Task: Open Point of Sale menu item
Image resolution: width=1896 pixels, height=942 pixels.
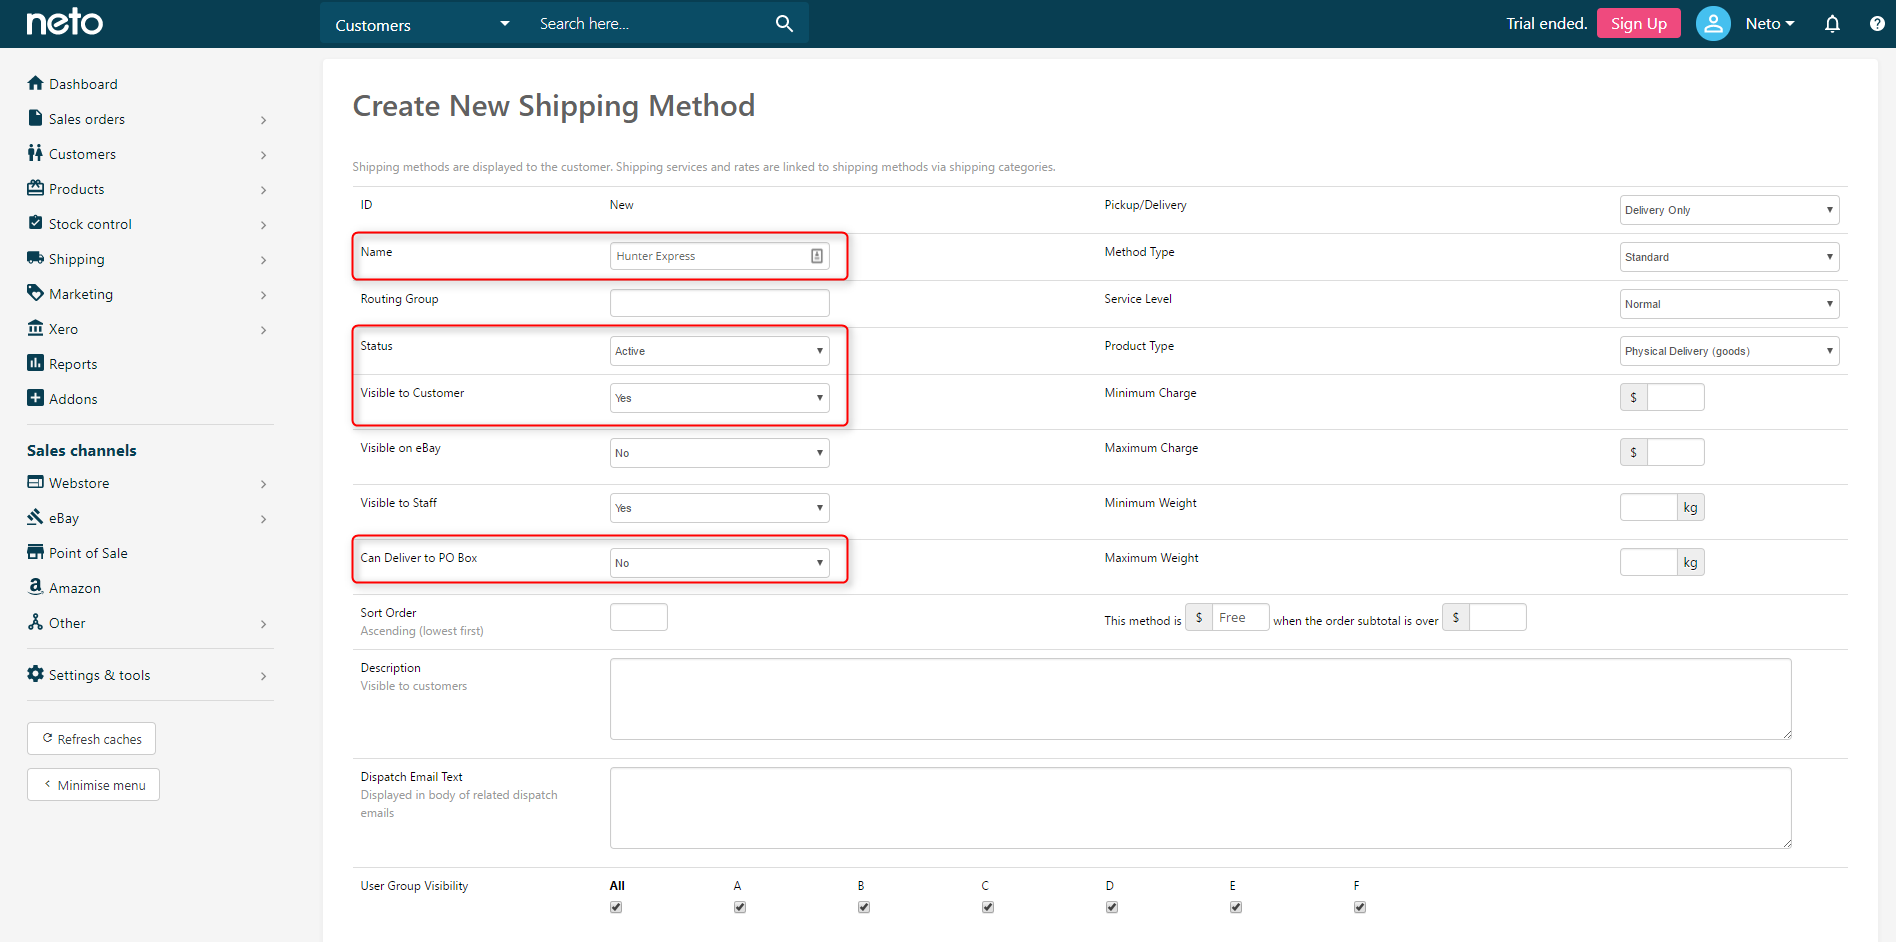Action: (x=88, y=553)
